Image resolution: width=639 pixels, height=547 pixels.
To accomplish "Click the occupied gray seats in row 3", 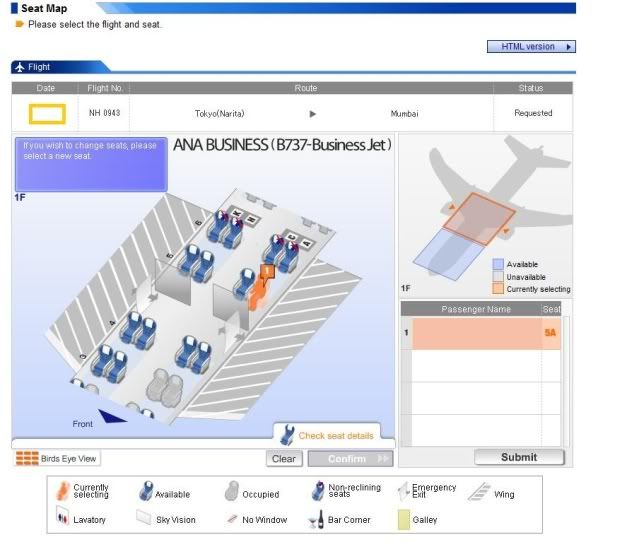I will click(165, 386).
